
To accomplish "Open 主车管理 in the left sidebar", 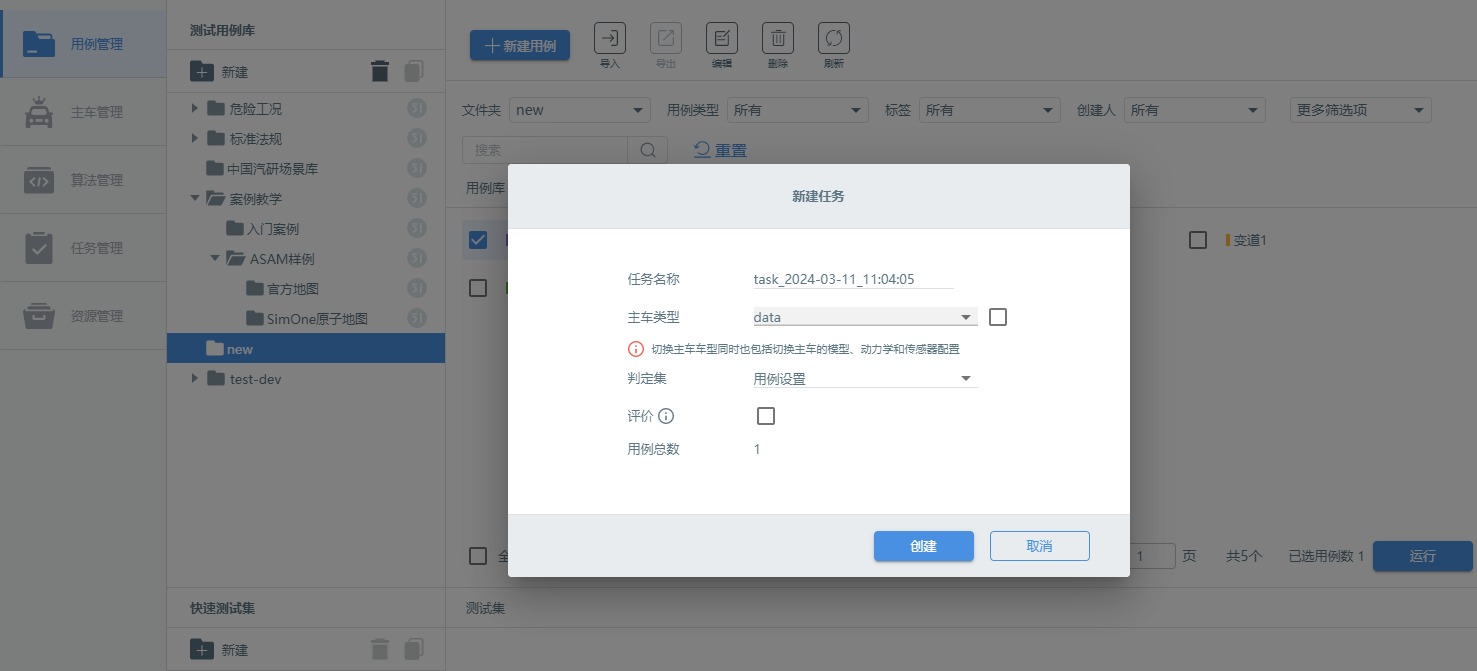I will pyautogui.click(x=83, y=112).
